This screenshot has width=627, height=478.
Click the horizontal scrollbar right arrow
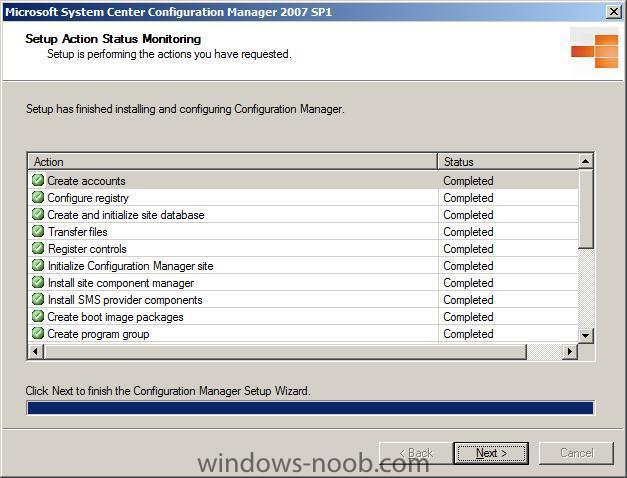569,352
